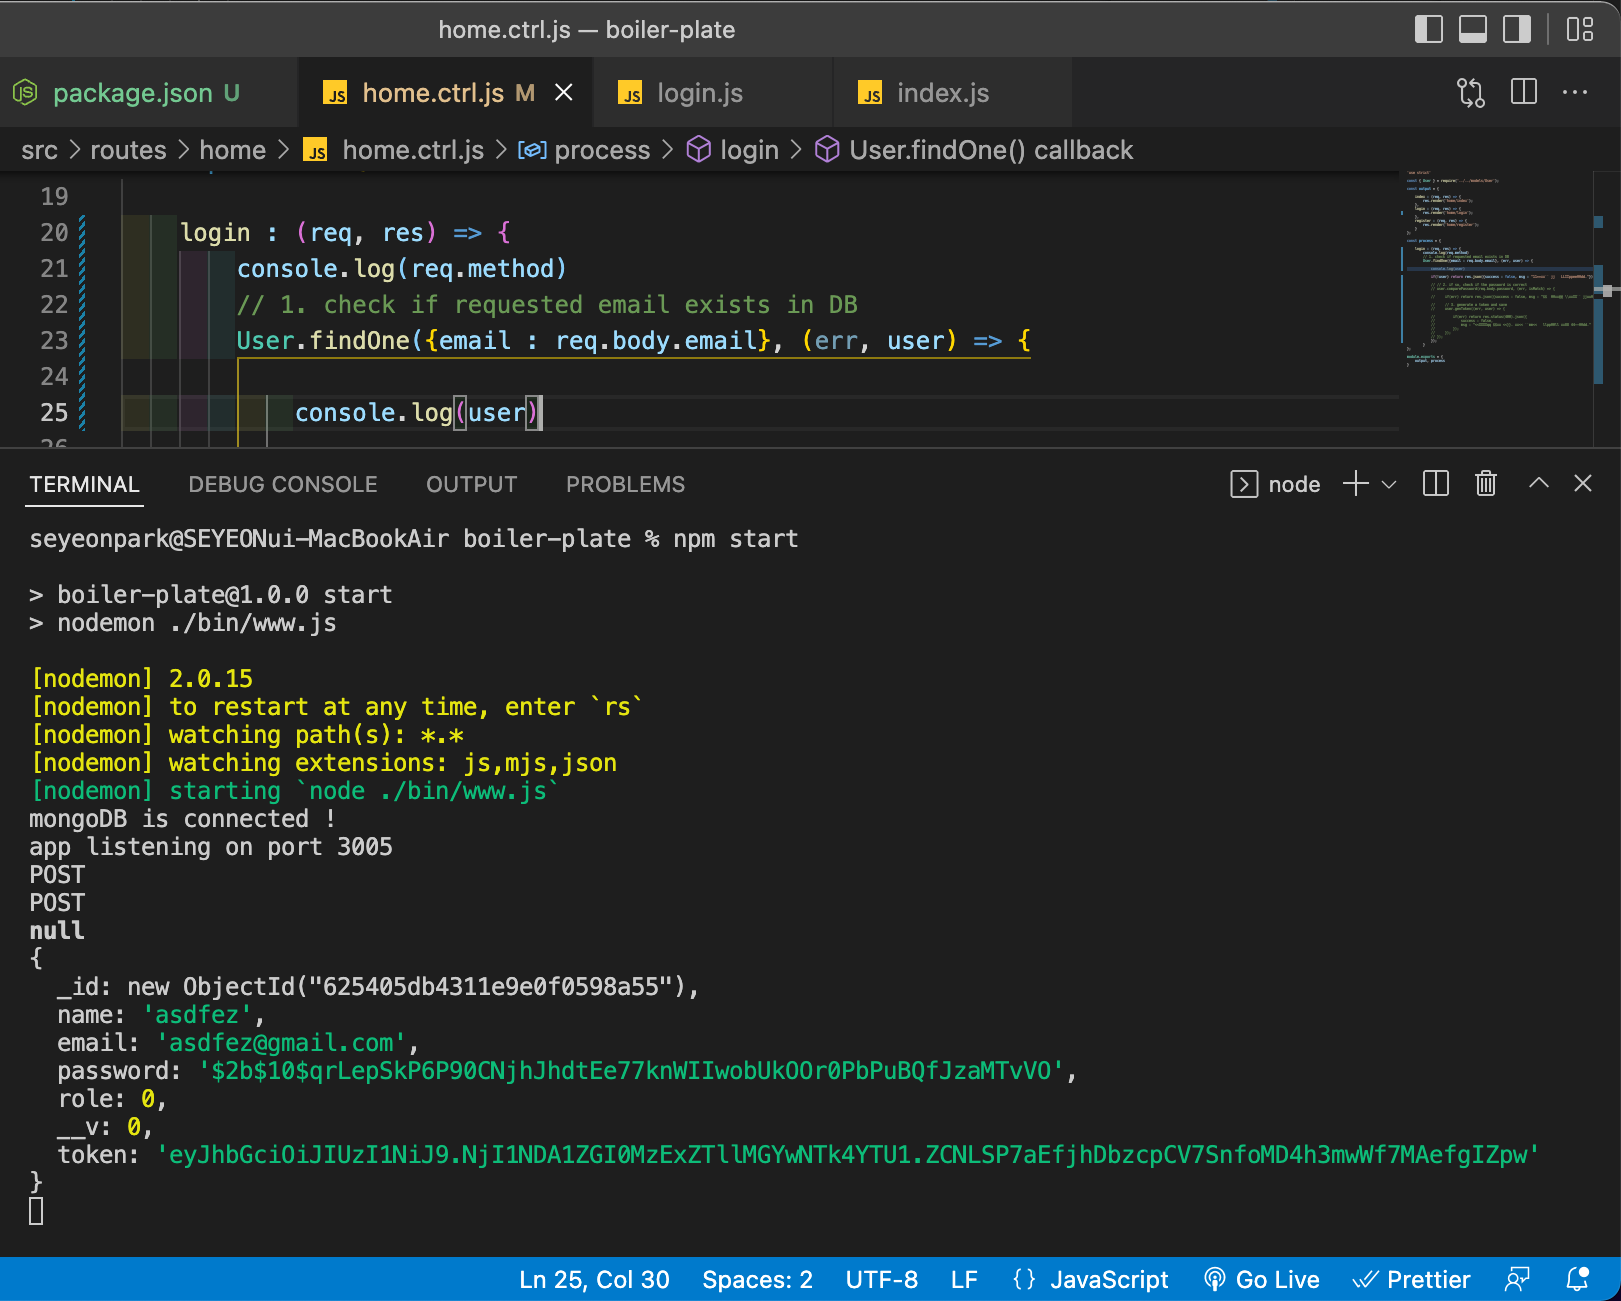1621x1301 pixels.
Task: Click the Prettier status bar item
Action: [x=1412, y=1279]
